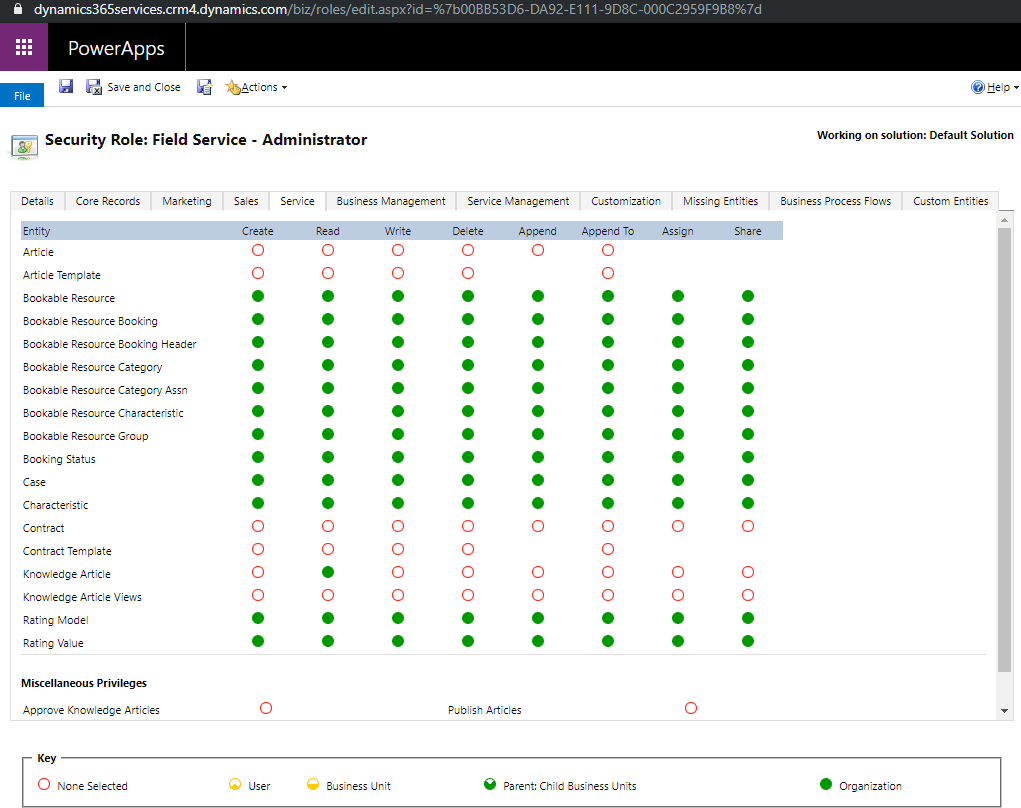The height and width of the screenshot is (808, 1021).
Task: Switch to the Business Management tab
Action: (x=391, y=201)
